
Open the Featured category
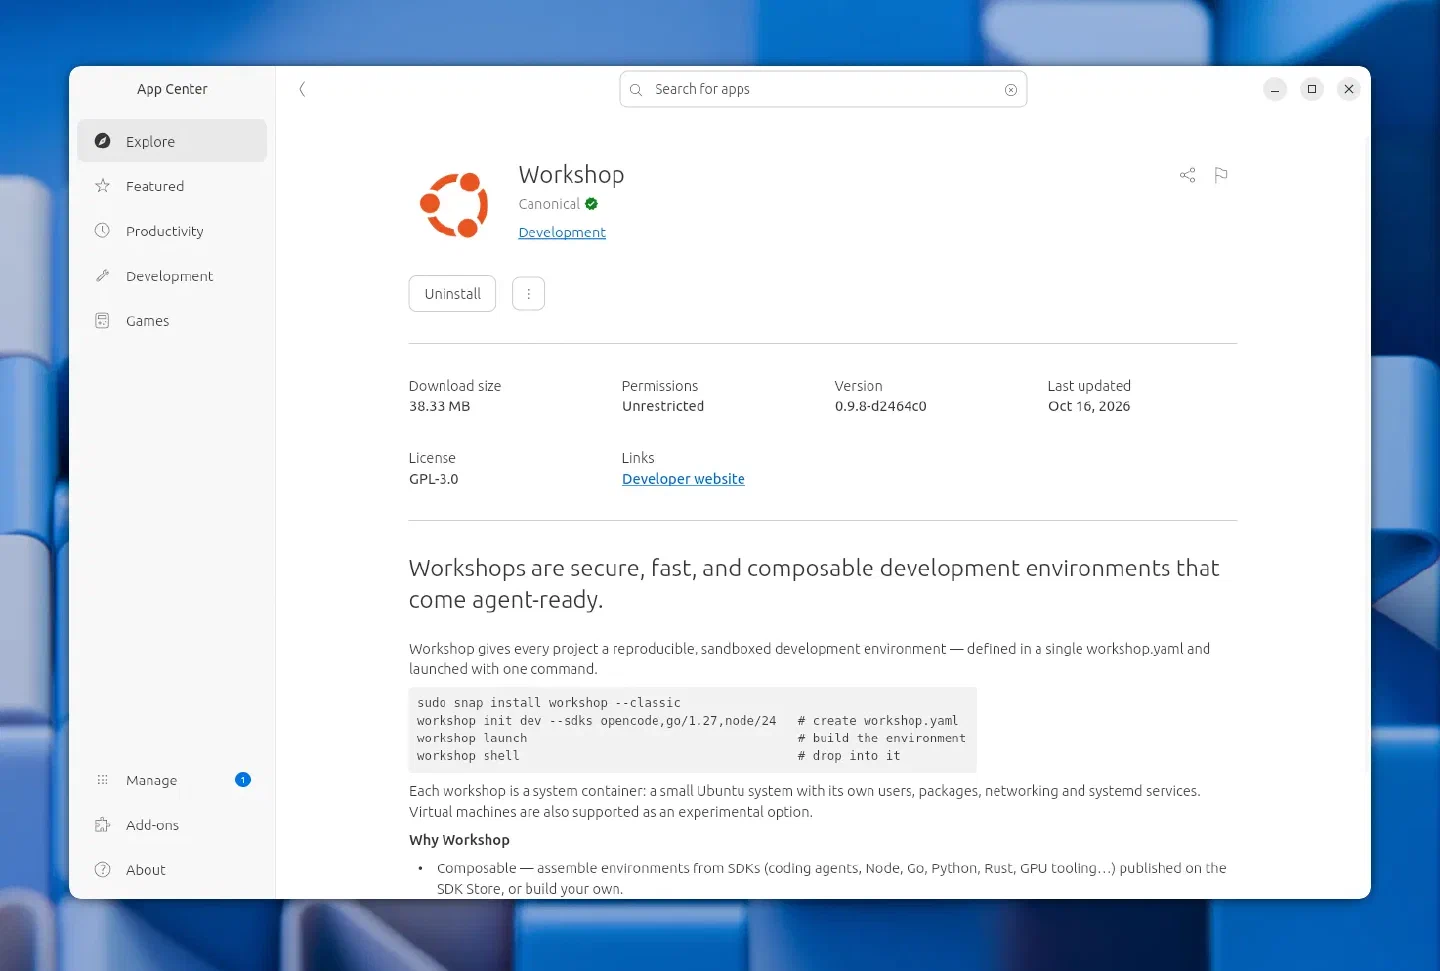[x=172, y=186]
